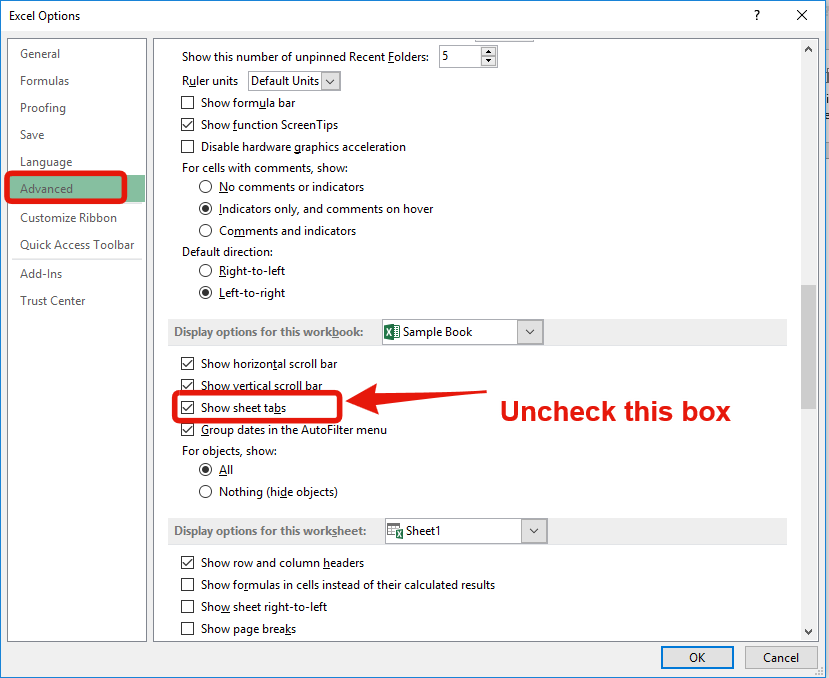The width and height of the screenshot is (829, 678).
Task: Decrease unpinned Recent Folders count
Action: (489, 61)
